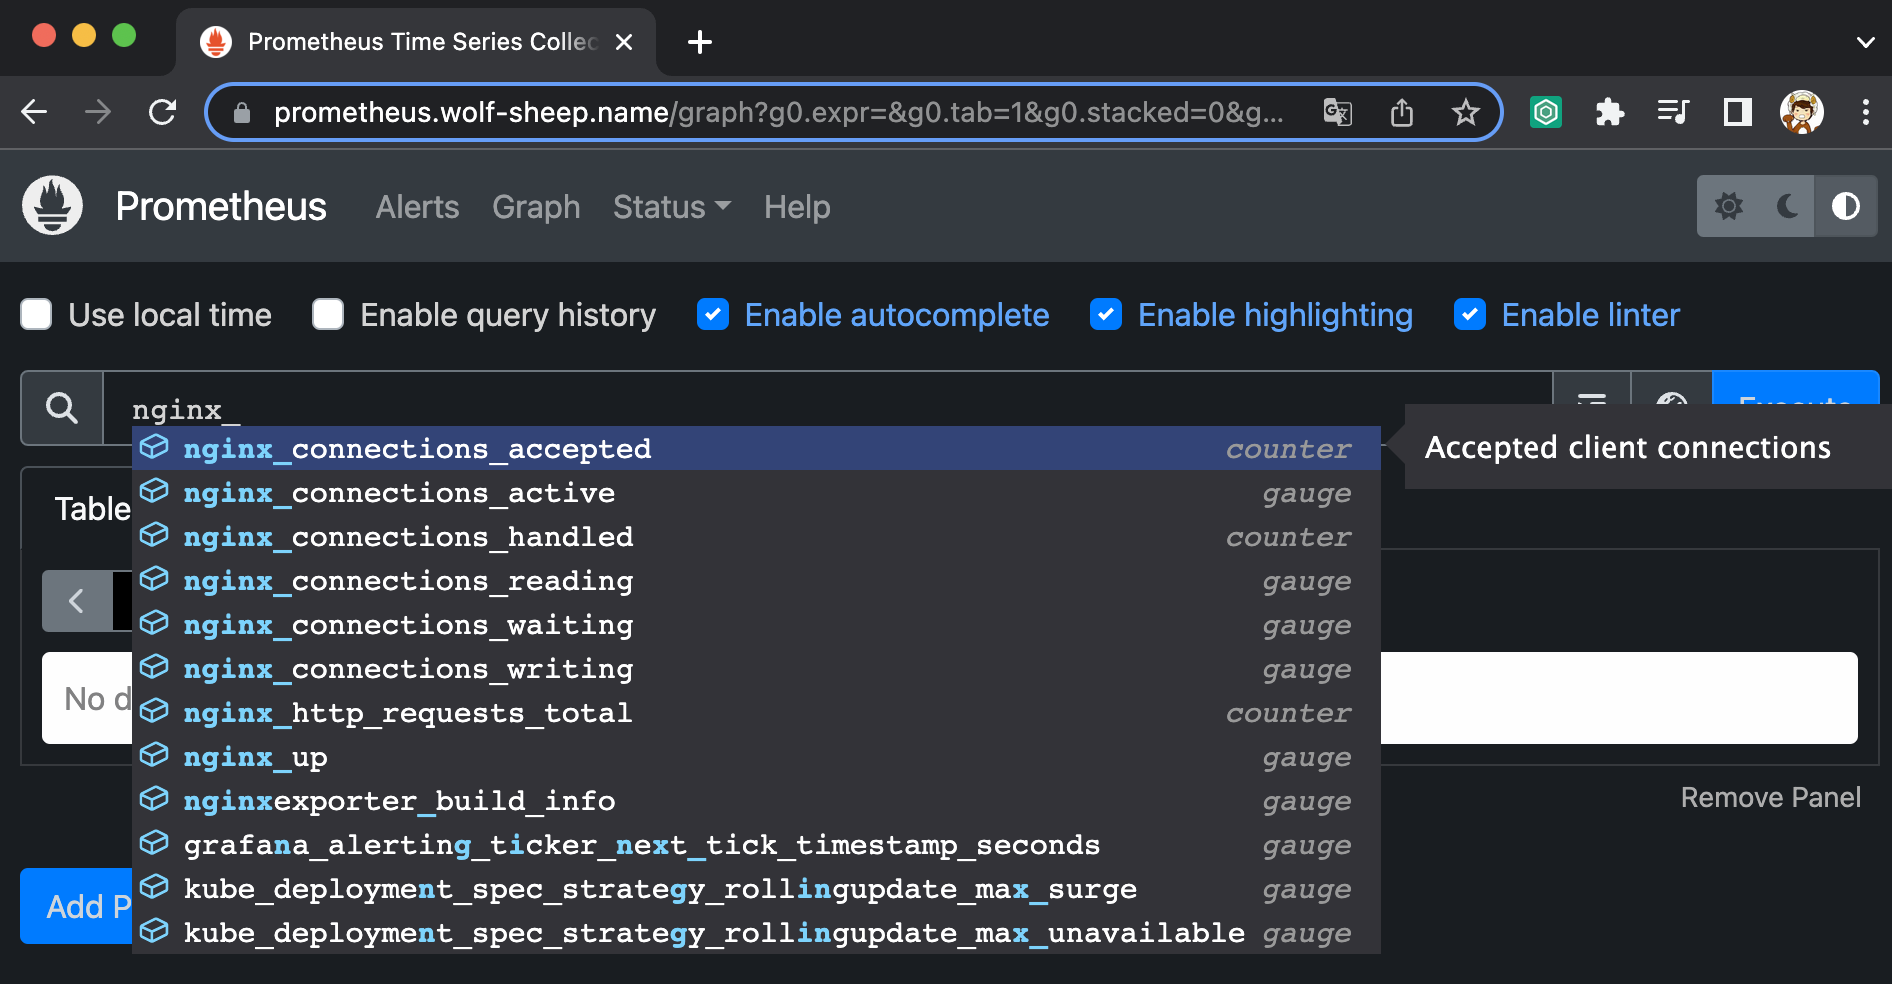Step evaluation time back with the left chevron

coord(76,601)
